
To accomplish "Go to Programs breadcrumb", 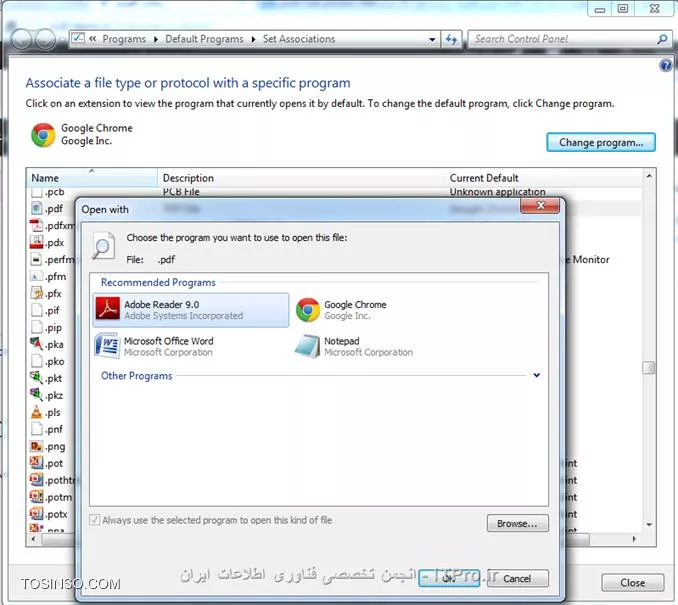I will pos(124,39).
